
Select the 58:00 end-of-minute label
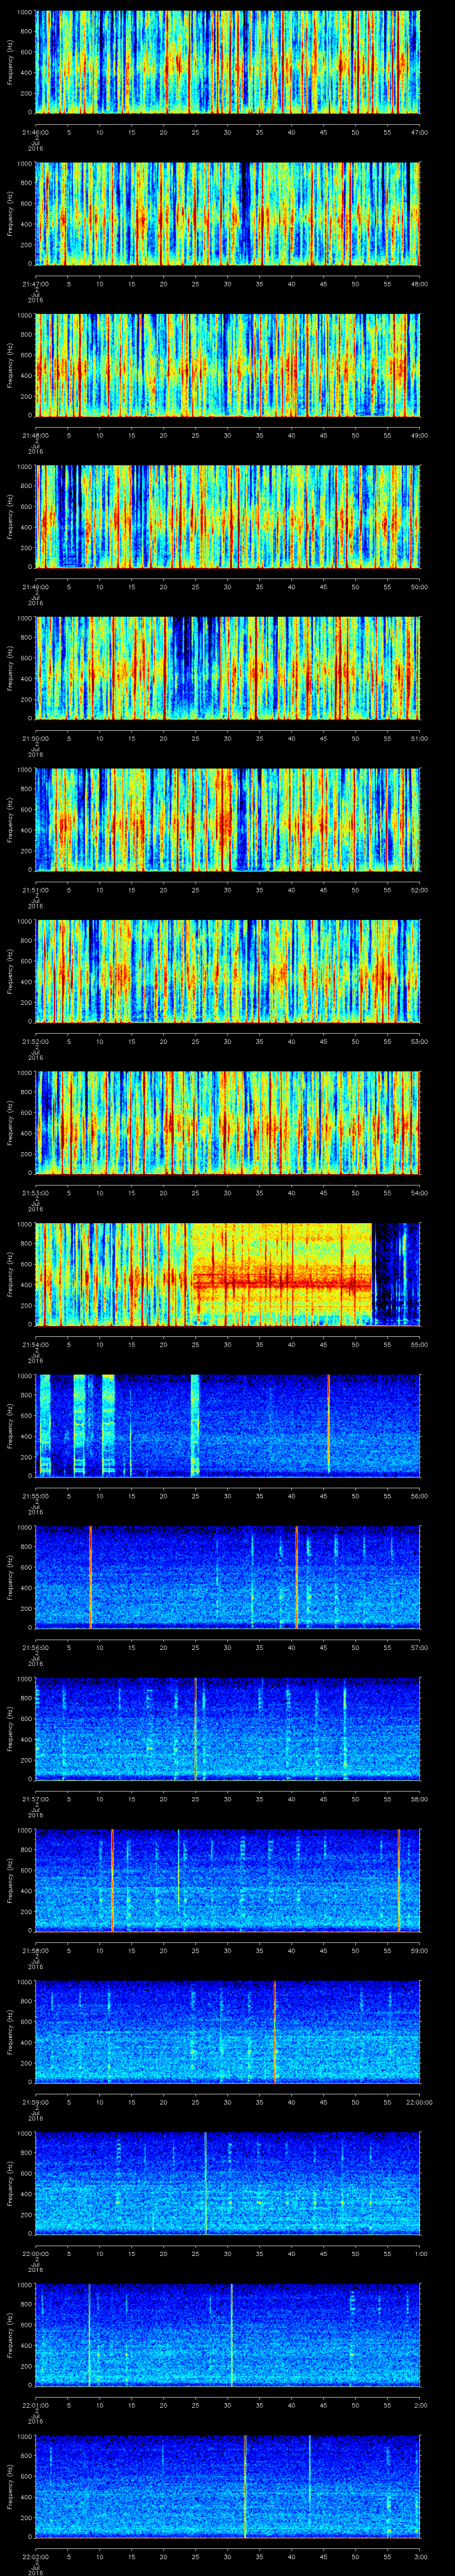[419, 1799]
